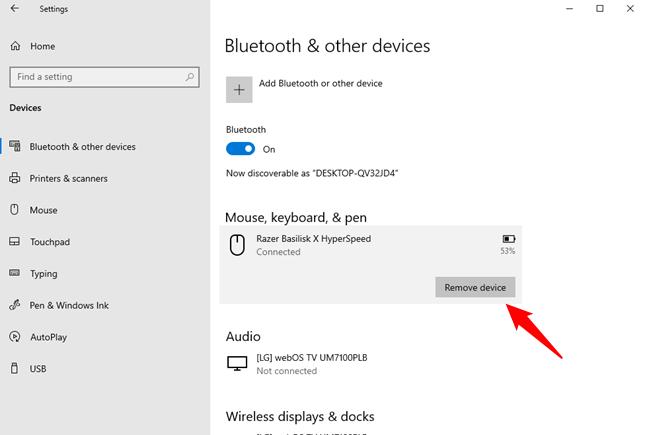Click the USB drive icon in sidebar
Screen dimensions: 645x435
click(x=14, y=368)
